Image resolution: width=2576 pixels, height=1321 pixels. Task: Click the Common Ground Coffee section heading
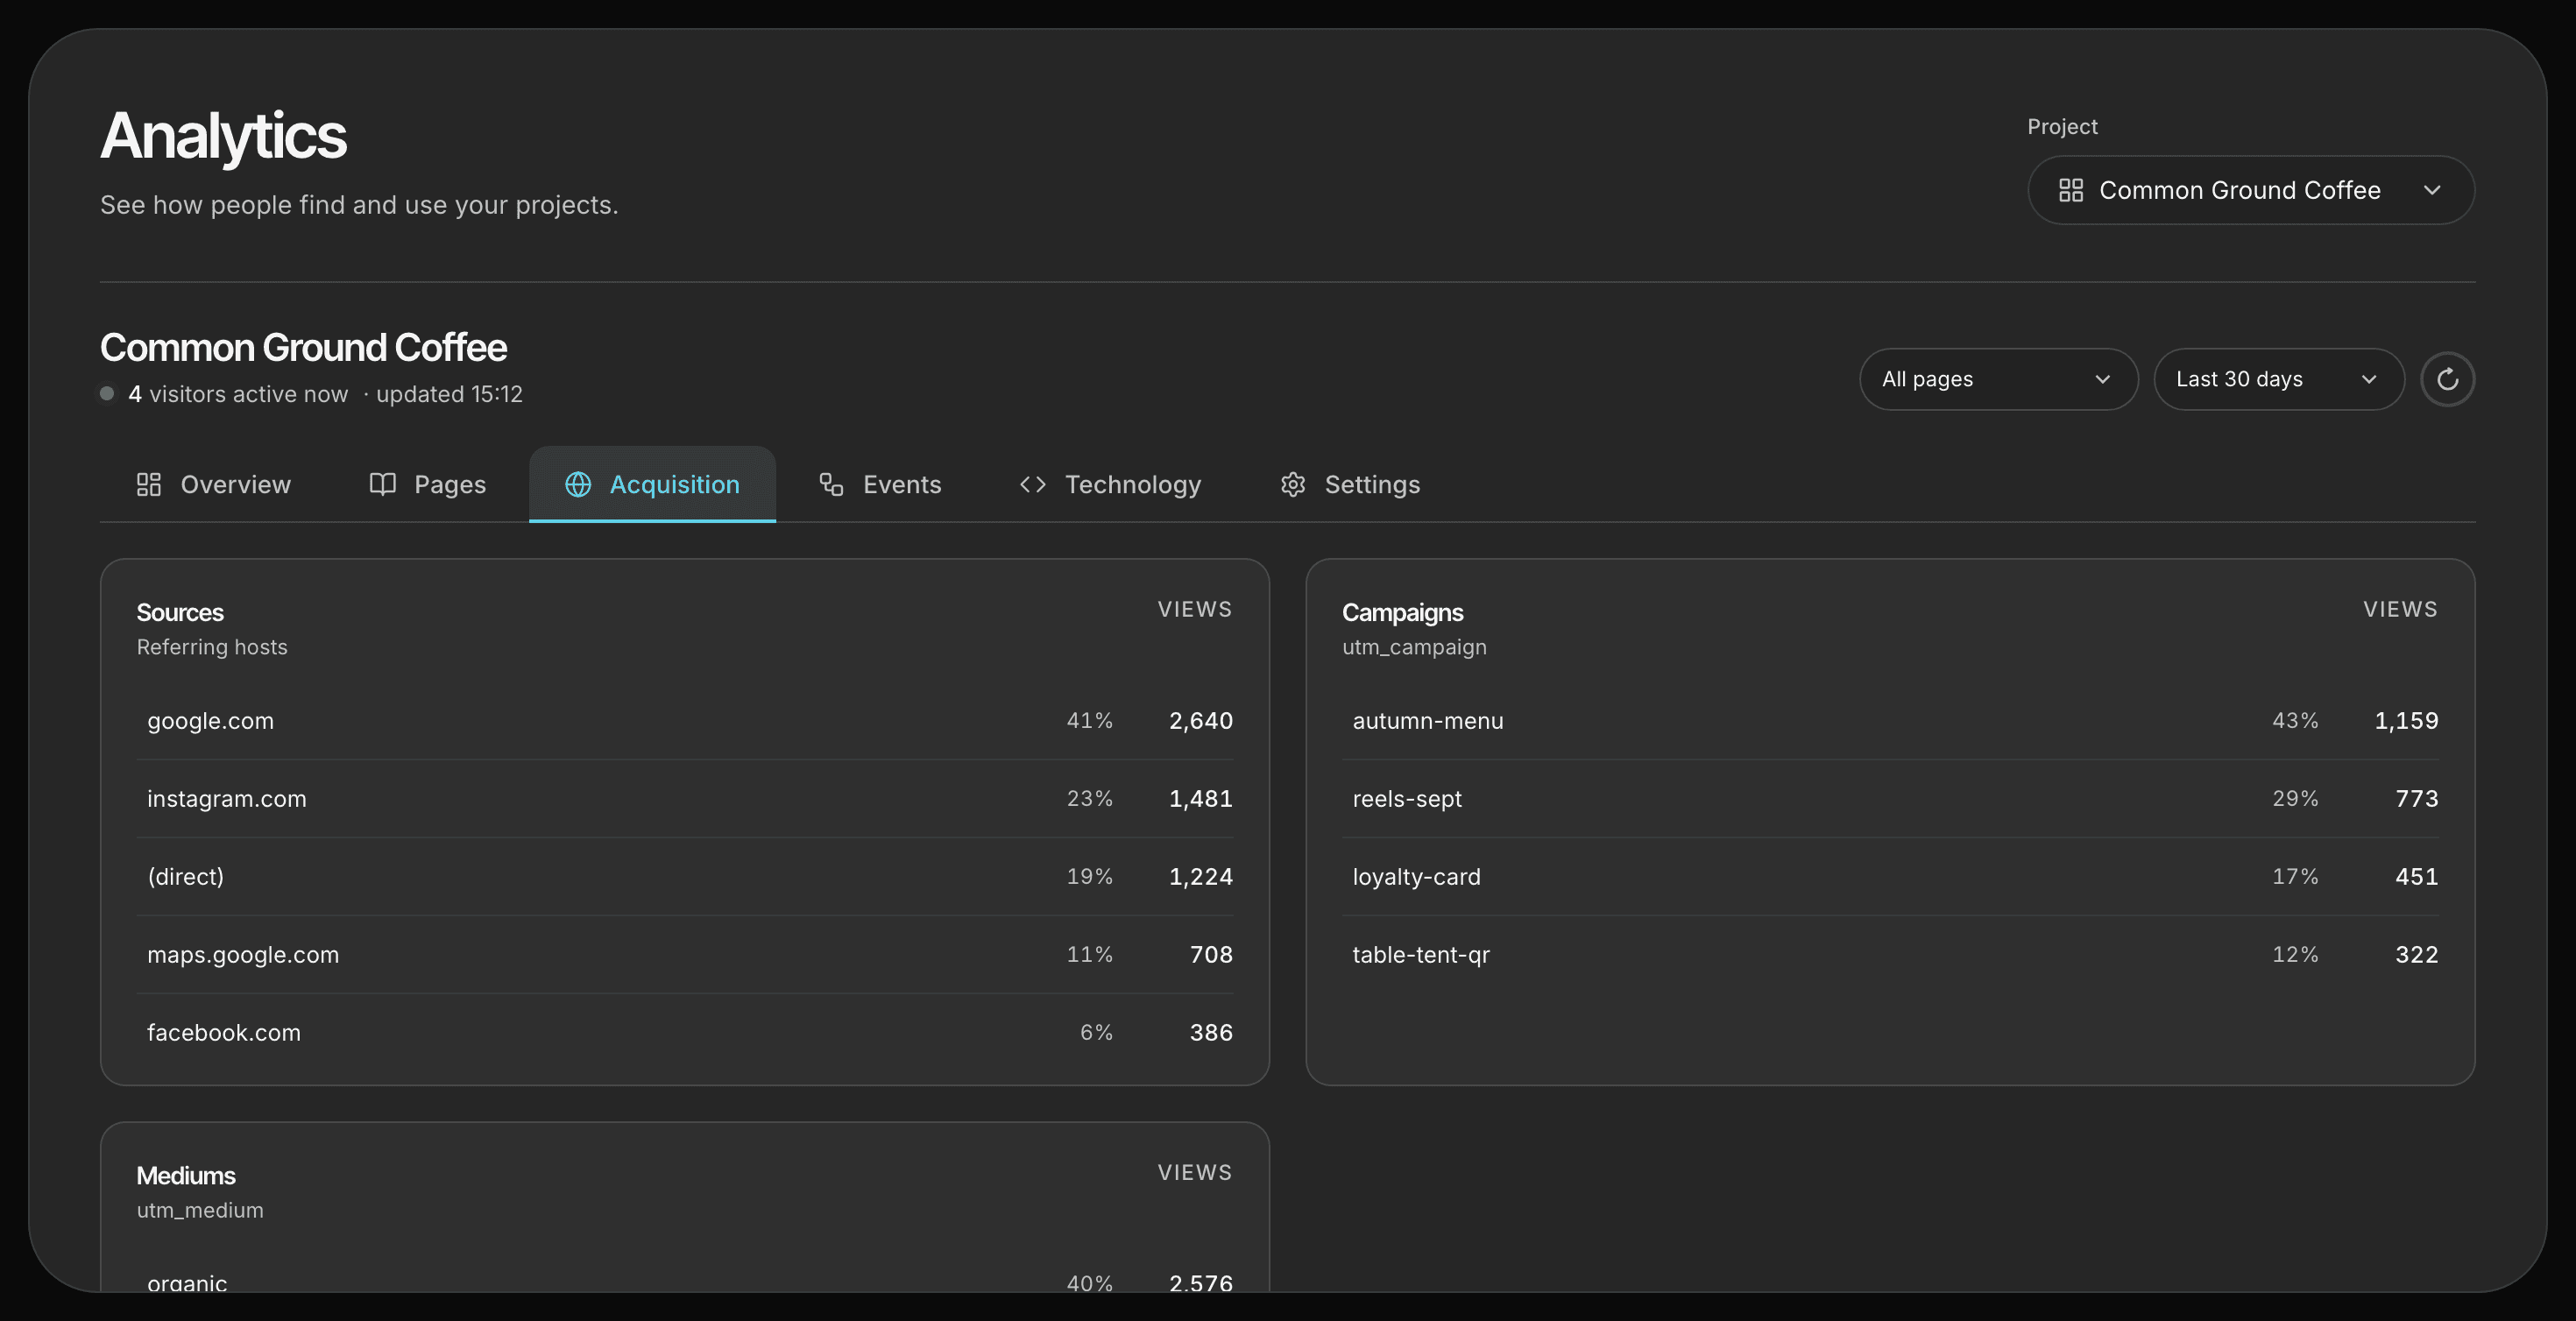point(303,347)
